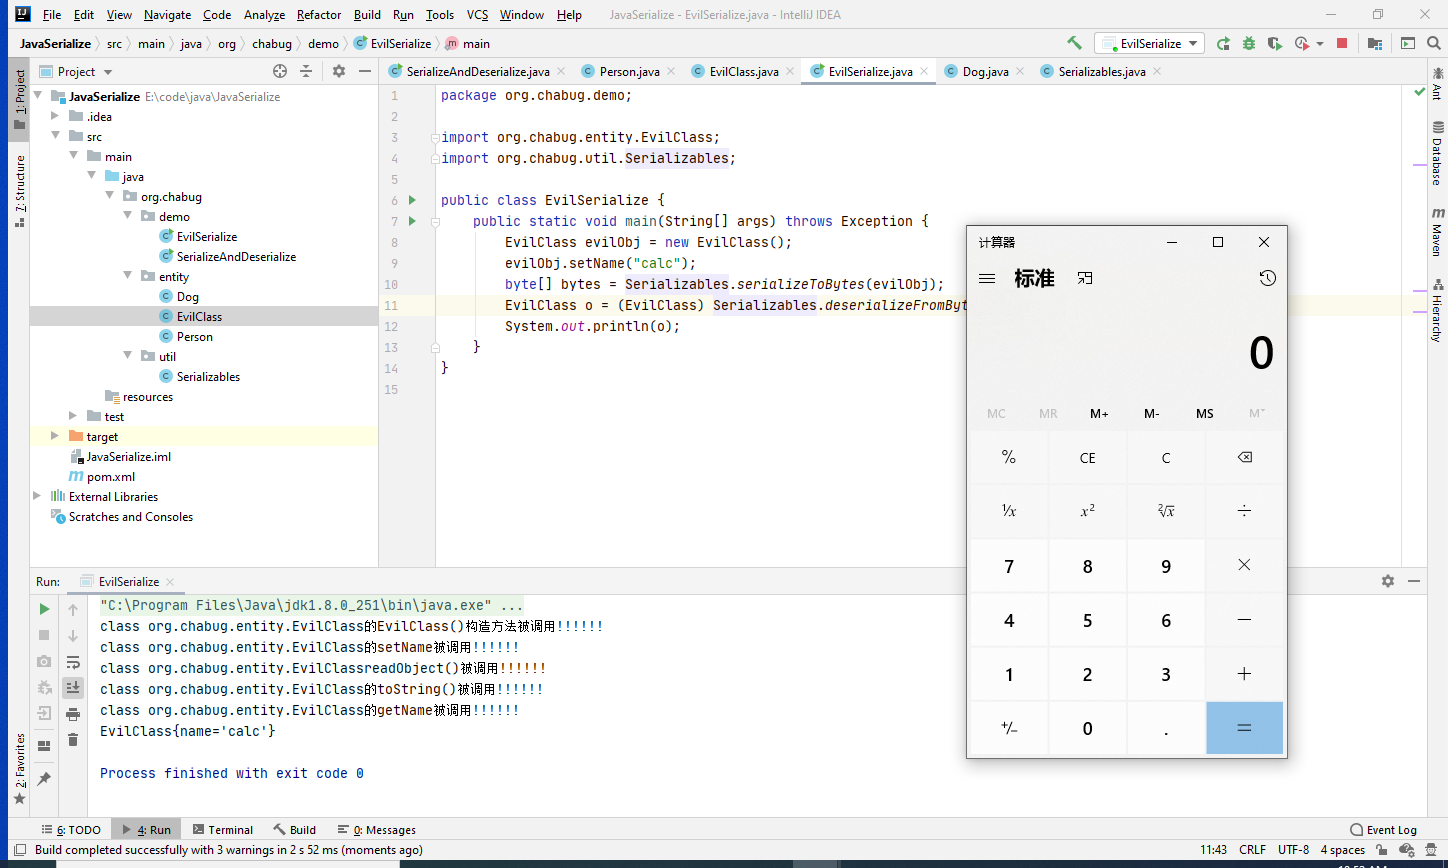Click camera dump threads icon in Run panel
1448x868 pixels.
click(44, 661)
